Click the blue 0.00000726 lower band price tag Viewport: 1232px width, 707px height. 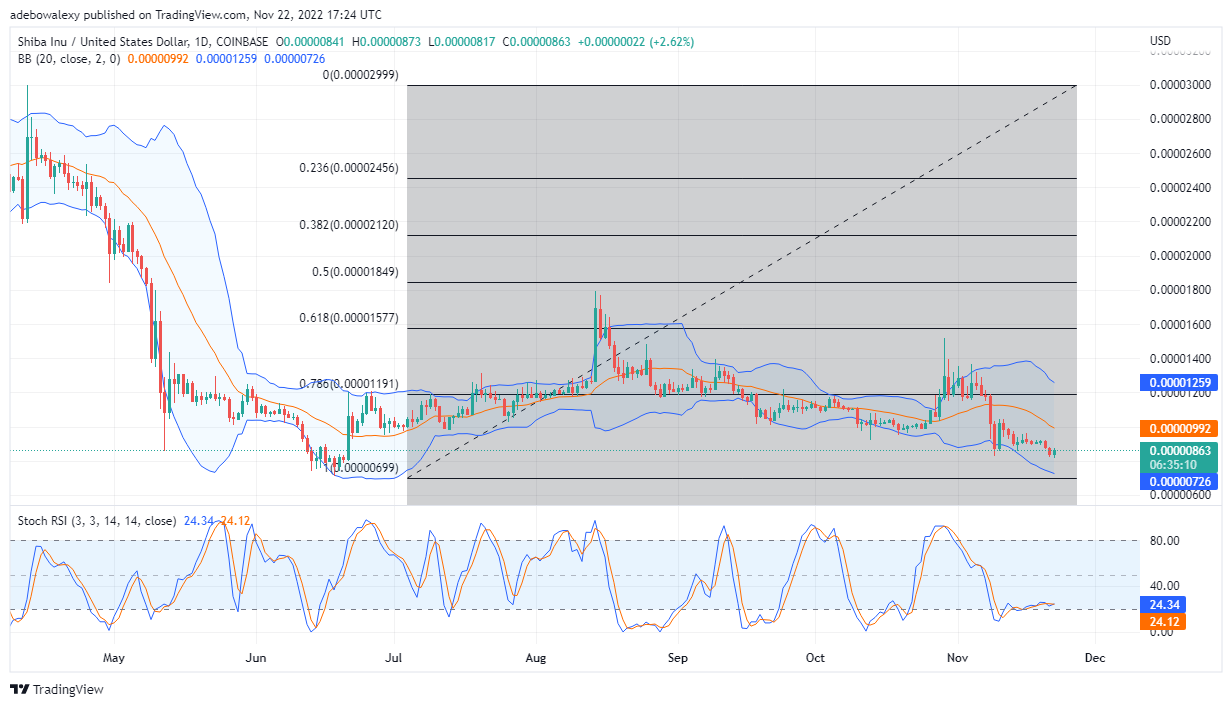(x=1180, y=481)
